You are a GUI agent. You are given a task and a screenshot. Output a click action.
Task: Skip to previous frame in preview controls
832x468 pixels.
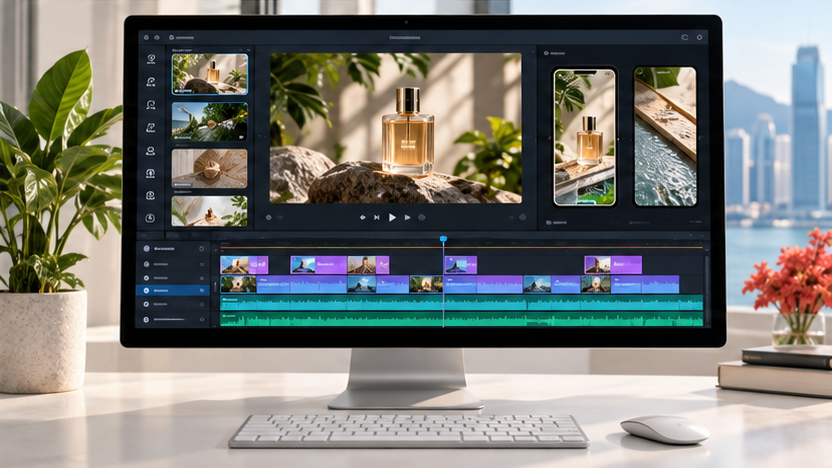pos(377,218)
